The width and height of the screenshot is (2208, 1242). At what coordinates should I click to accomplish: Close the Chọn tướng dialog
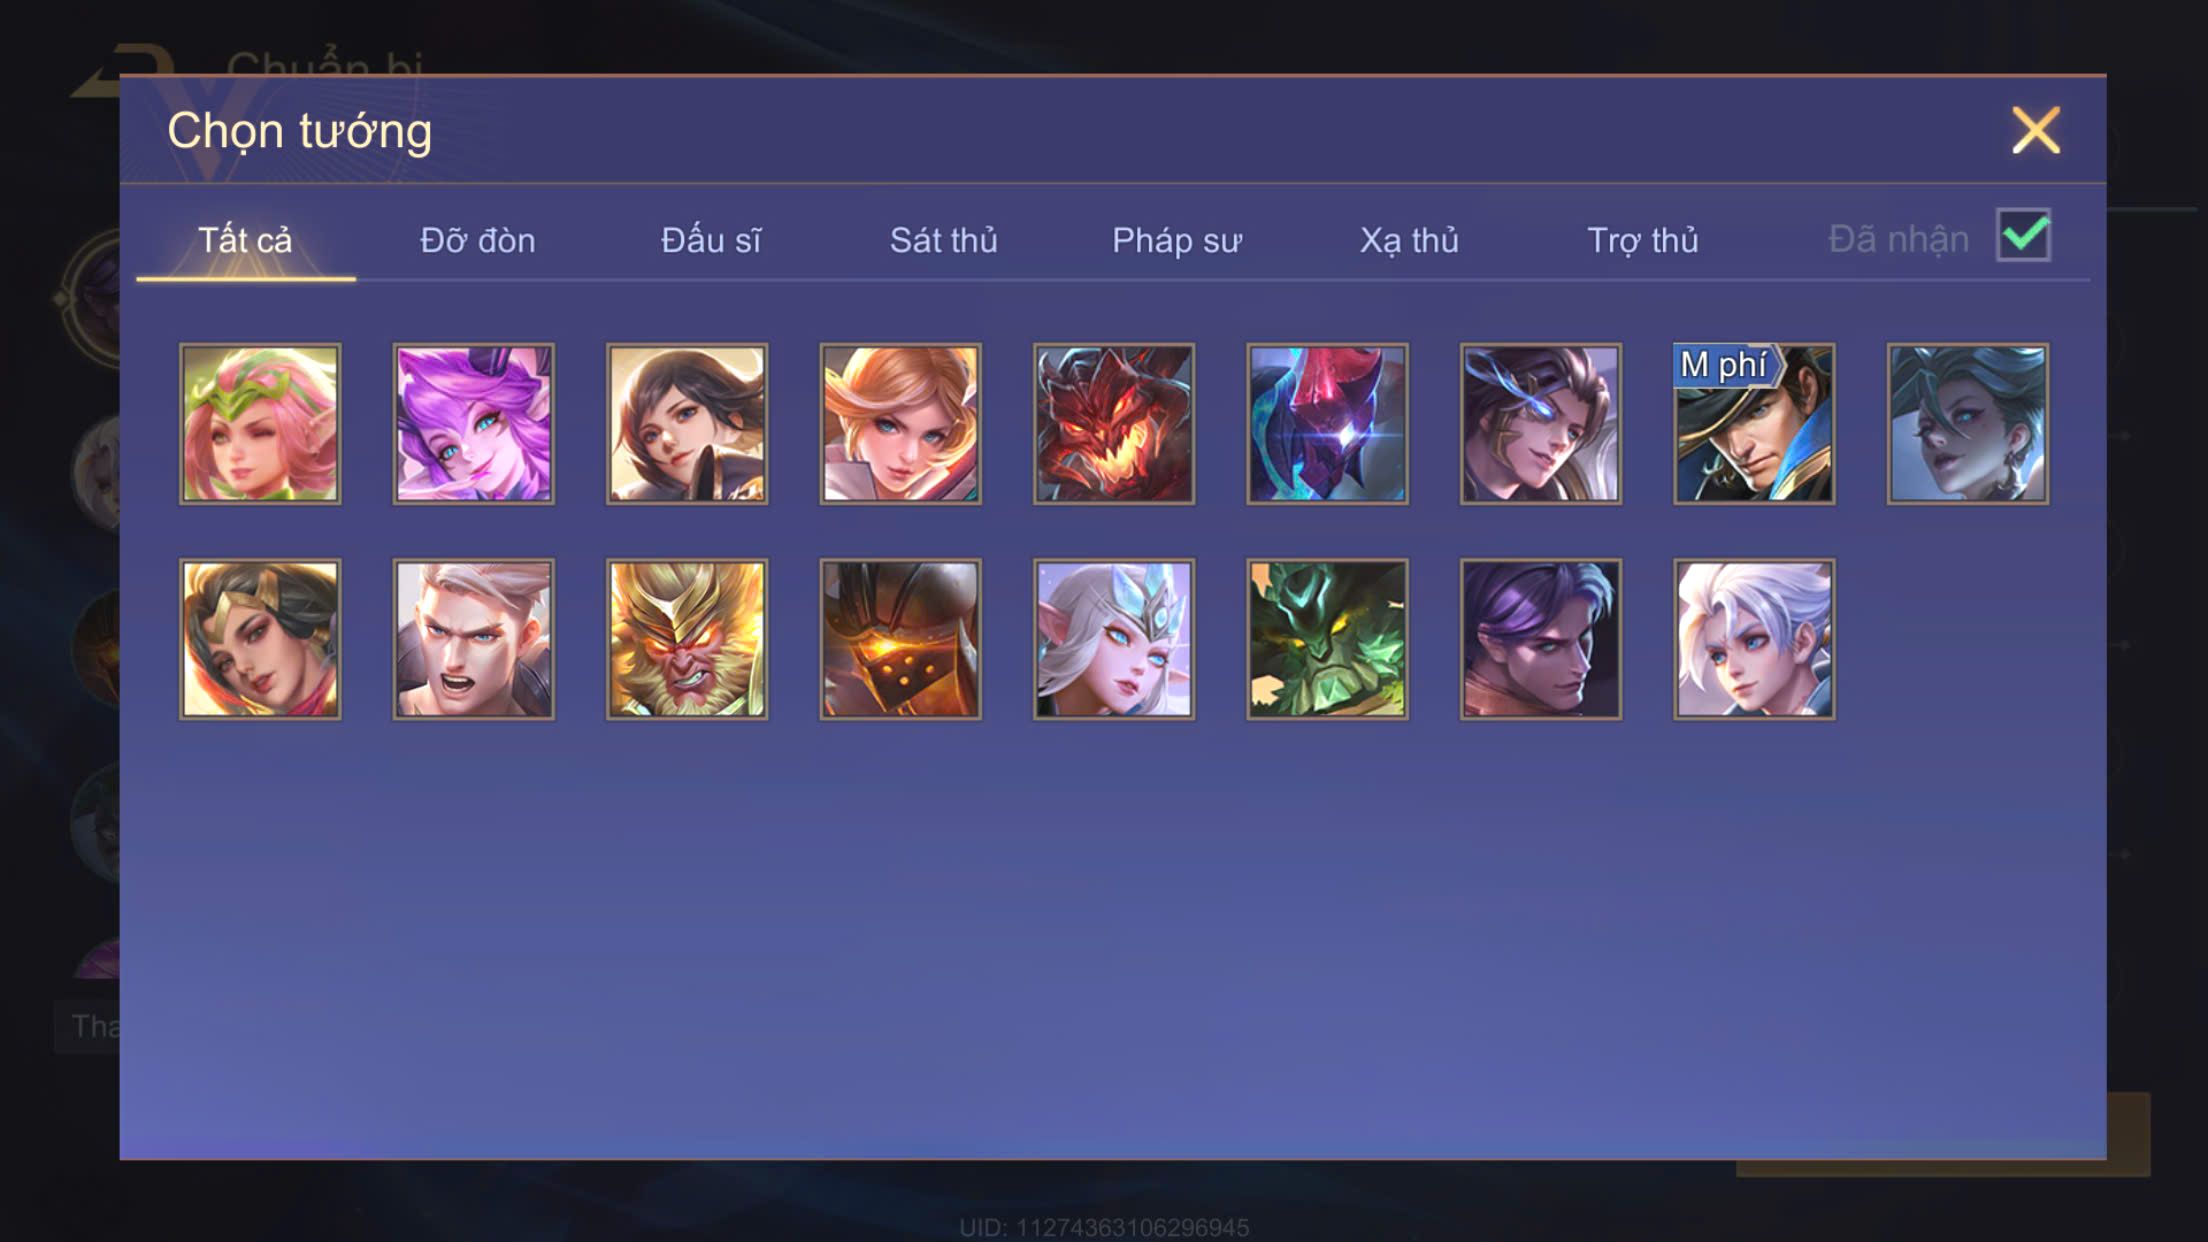pos(2036,131)
